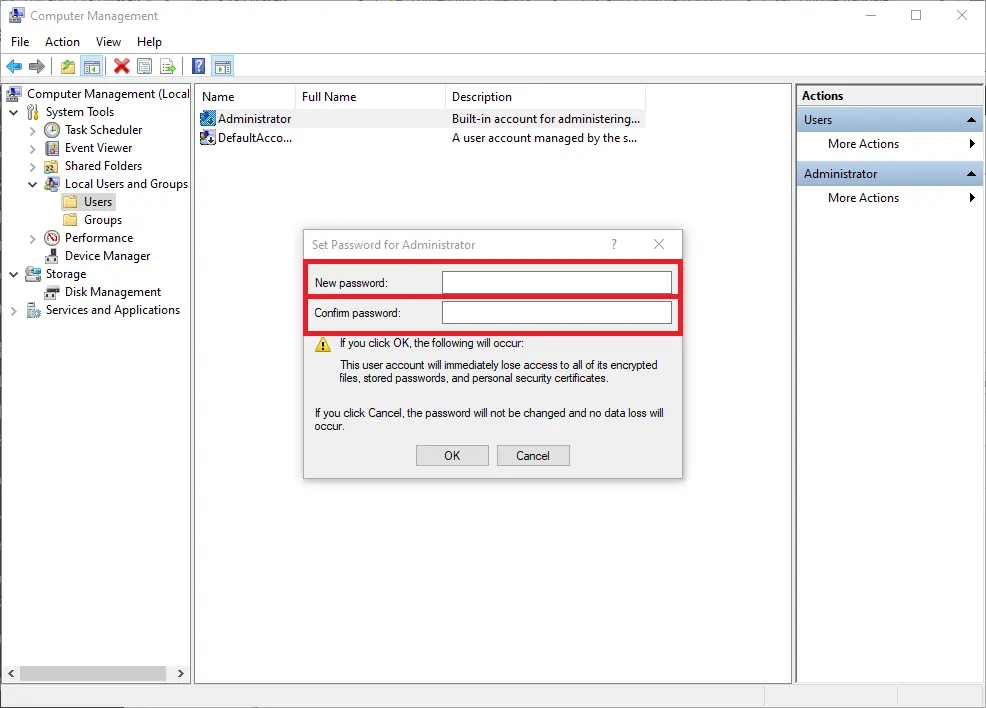Open the Properties toolbar icon
This screenshot has height=708, width=986.
click(145, 66)
